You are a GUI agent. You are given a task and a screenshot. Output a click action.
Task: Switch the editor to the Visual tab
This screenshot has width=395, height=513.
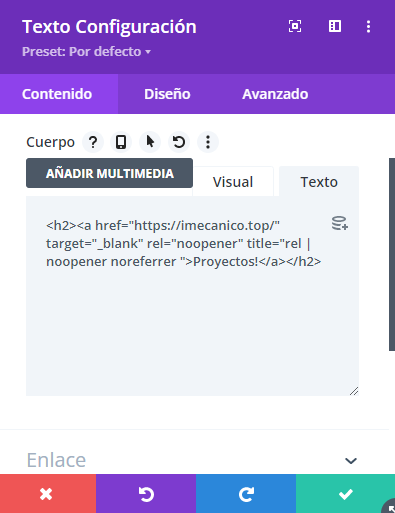[x=233, y=182]
